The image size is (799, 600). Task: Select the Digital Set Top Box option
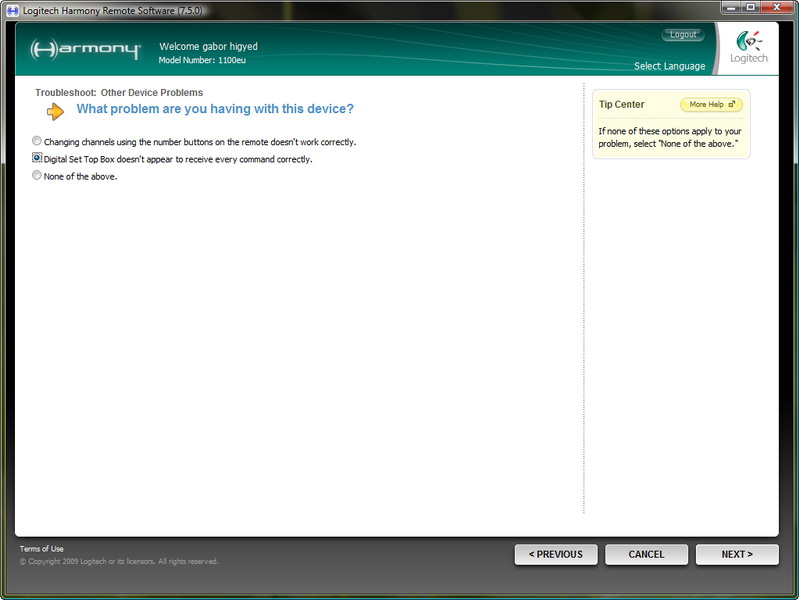37,159
